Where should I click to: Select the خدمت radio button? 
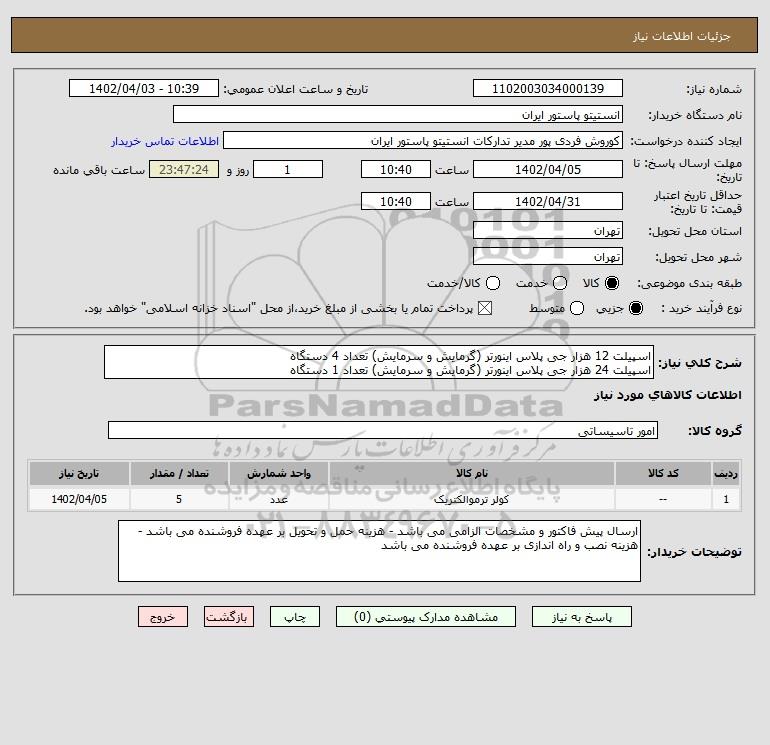(x=560, y=283)
